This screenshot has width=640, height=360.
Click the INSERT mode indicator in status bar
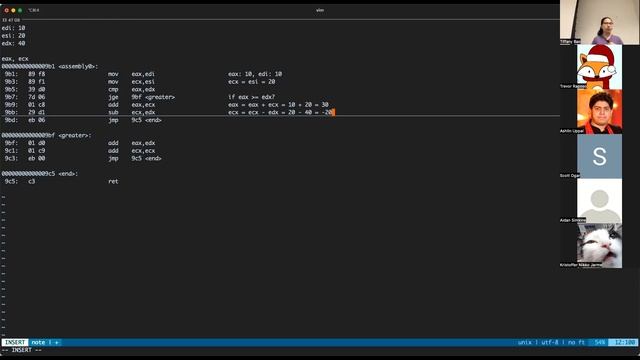click(15, 342)
